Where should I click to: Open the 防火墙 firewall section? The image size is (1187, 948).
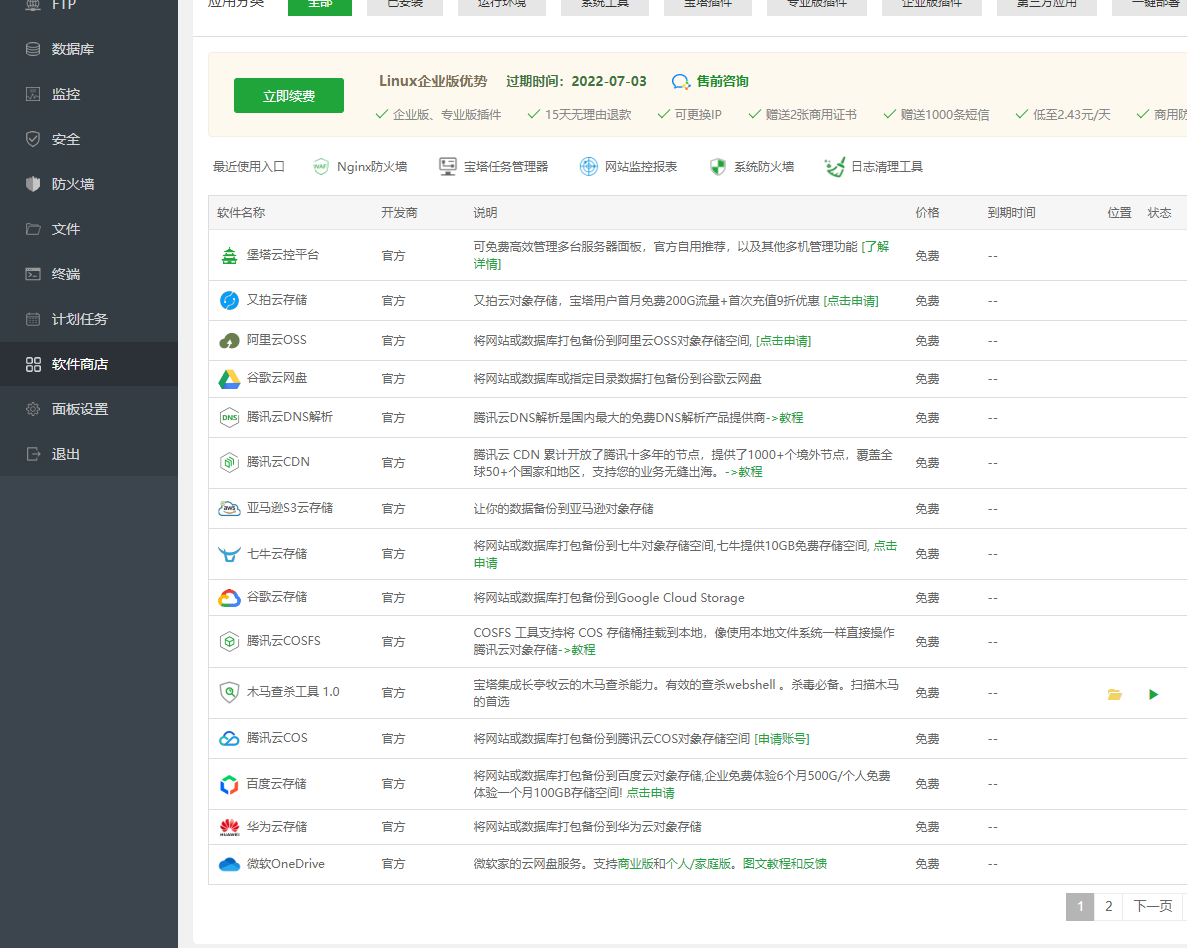pyautogui.click(x=89, y=184)
